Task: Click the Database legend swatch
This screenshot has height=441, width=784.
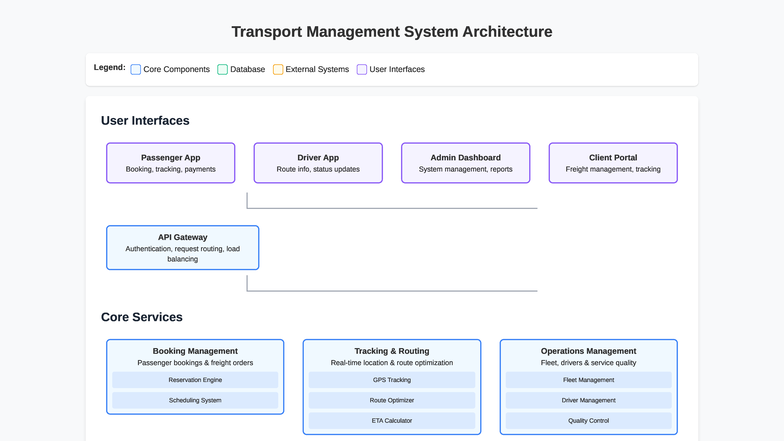Action: pyautogui.click(x=222, y=70)
